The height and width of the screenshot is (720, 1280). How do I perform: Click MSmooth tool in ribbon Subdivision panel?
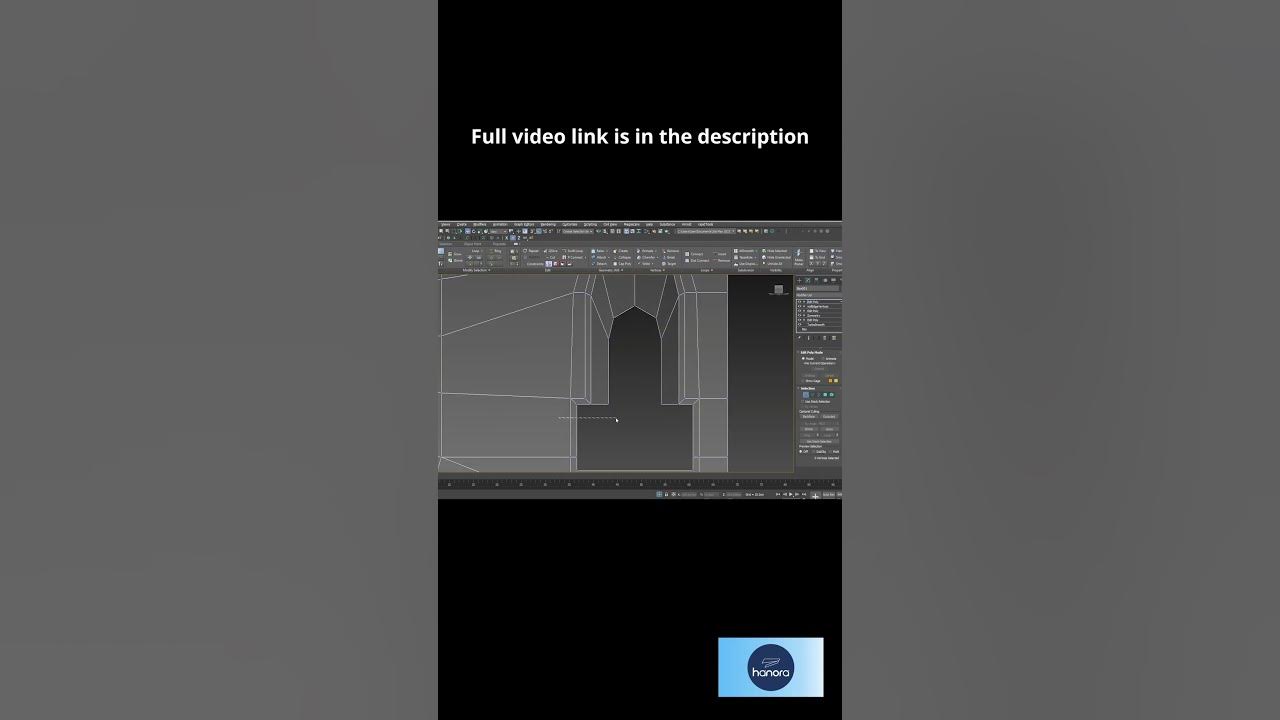[x=744, y=251]
